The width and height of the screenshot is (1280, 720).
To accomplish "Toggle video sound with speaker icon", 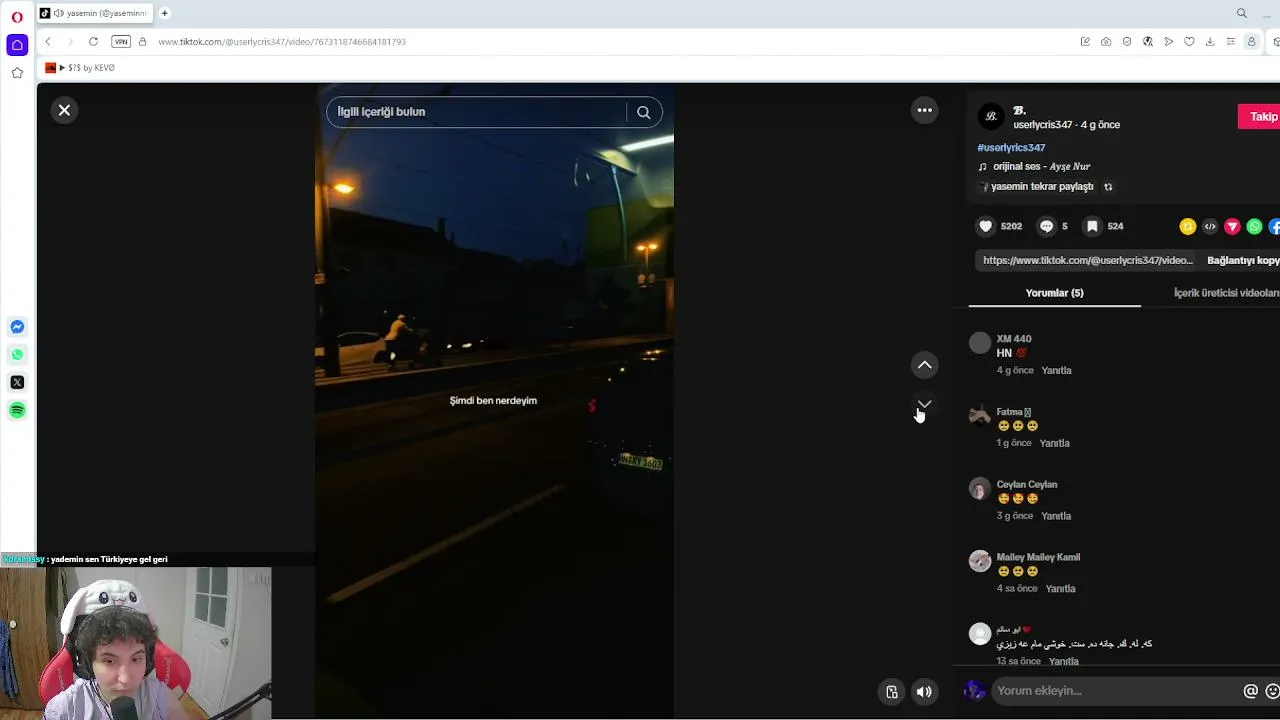I will click(x=924, y=692).
